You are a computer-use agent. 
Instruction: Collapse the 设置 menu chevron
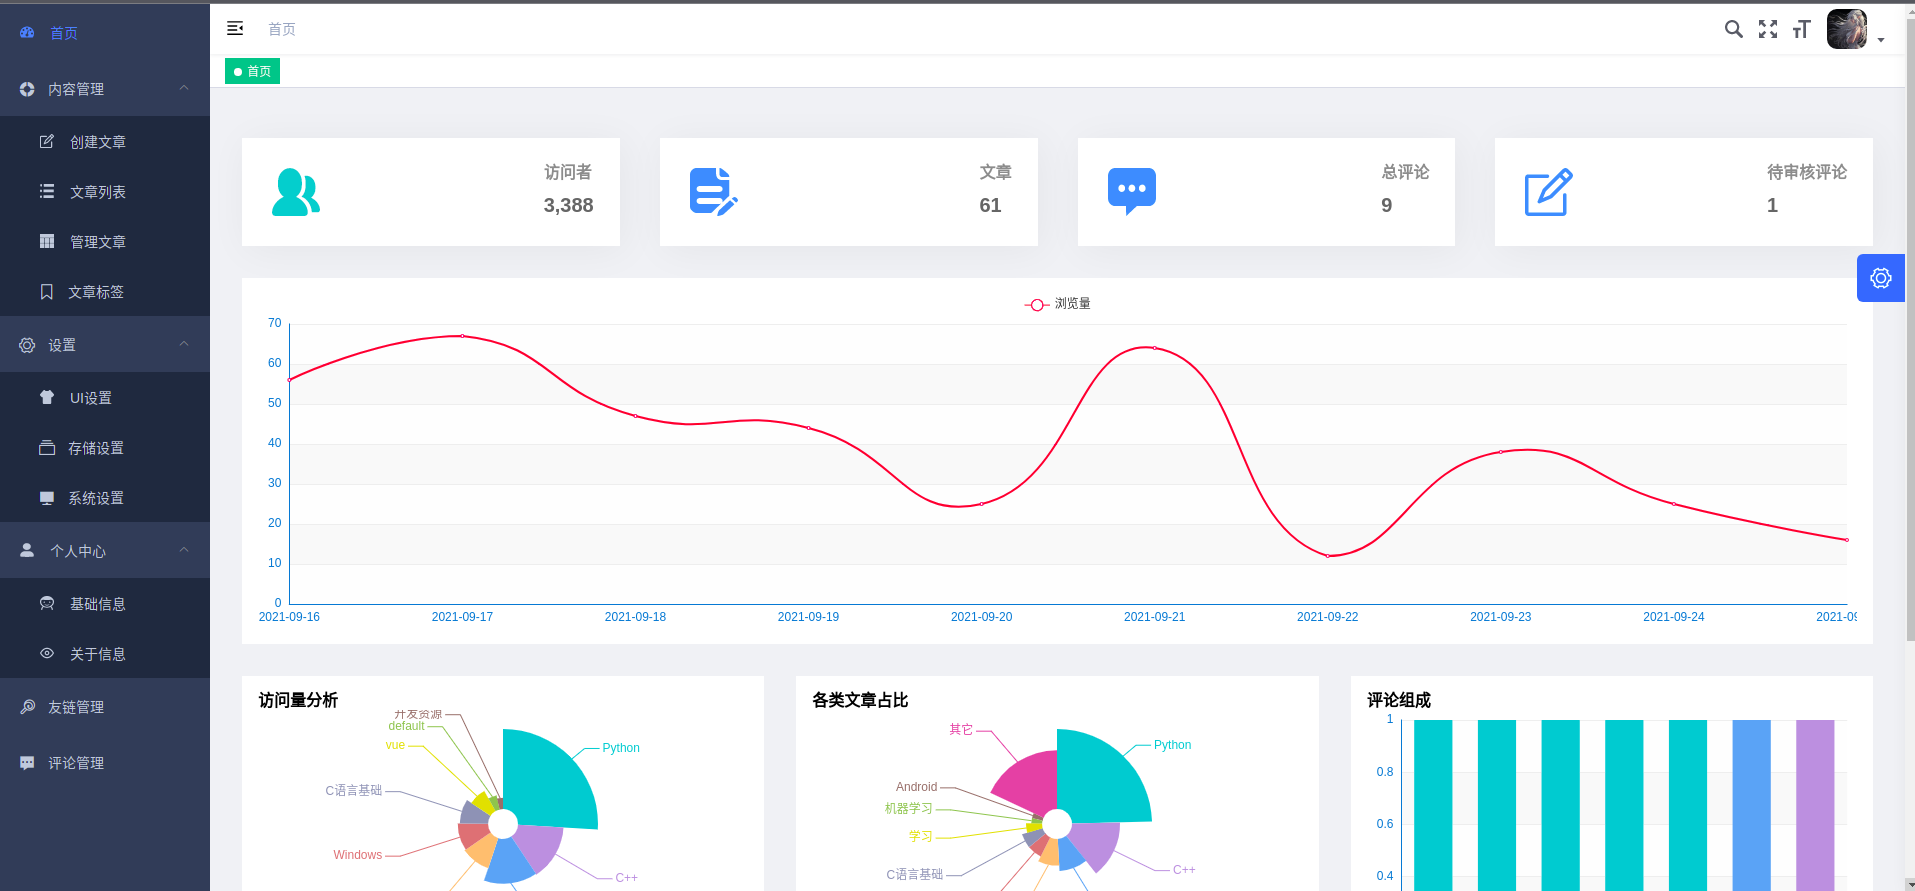pos(184,344)
